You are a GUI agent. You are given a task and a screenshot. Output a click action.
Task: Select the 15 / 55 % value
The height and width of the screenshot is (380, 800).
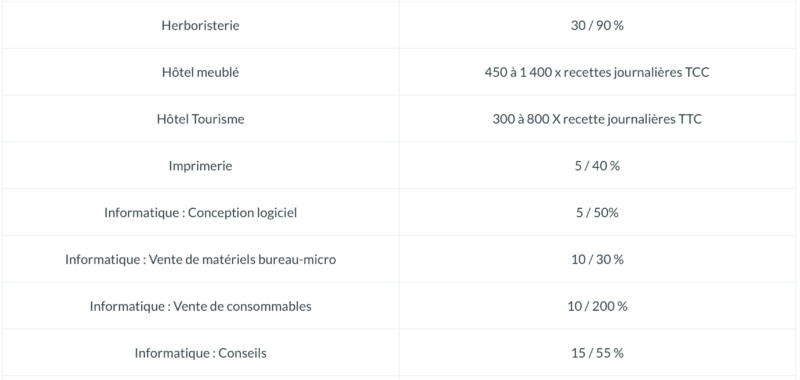click(x=597, y=353)
